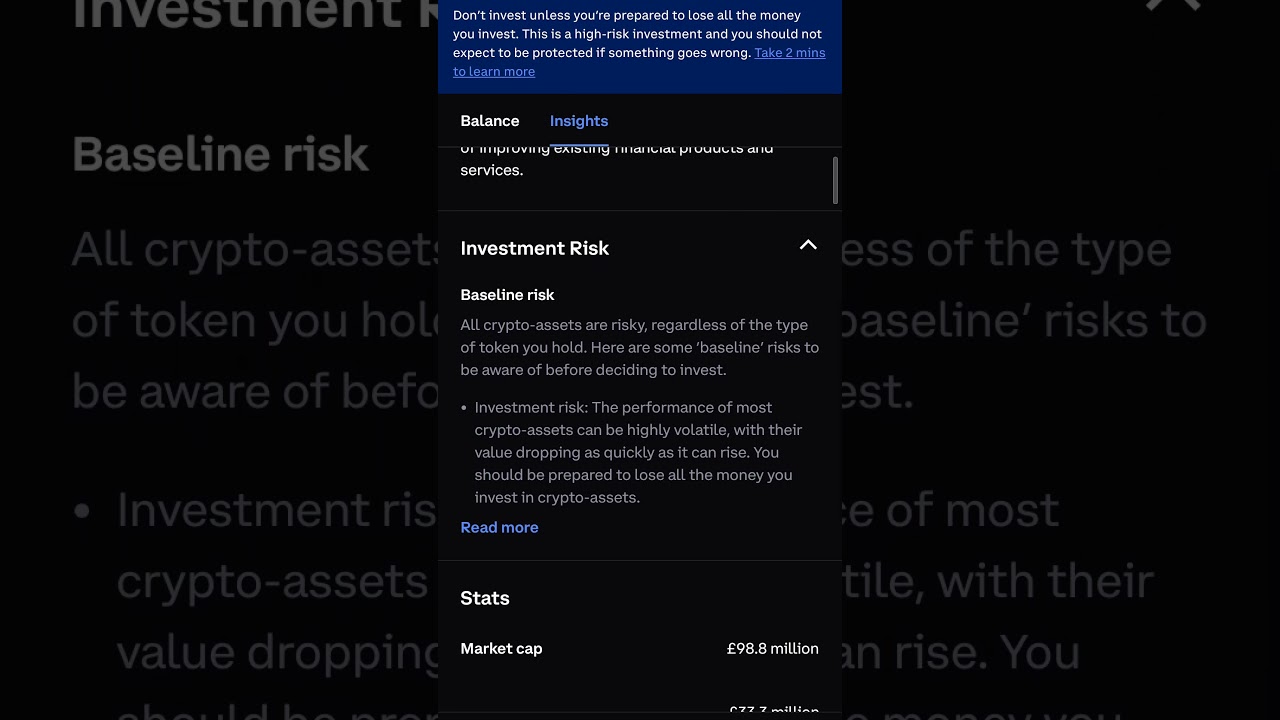This screenshot has height=720, width=1280.
Task: Click the blurred background chevron at top right
Action: point(1172,6)
